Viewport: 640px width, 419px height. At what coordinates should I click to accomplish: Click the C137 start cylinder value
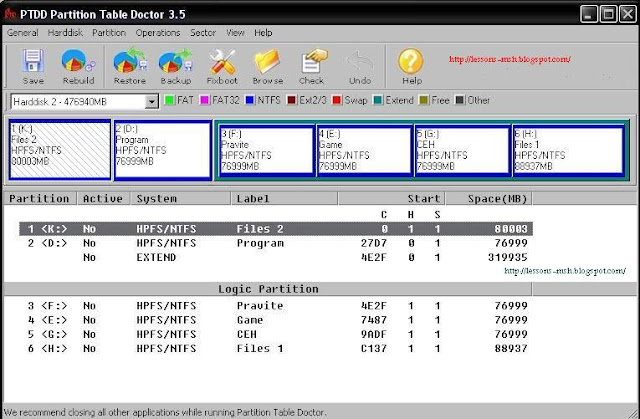[373, 348]
